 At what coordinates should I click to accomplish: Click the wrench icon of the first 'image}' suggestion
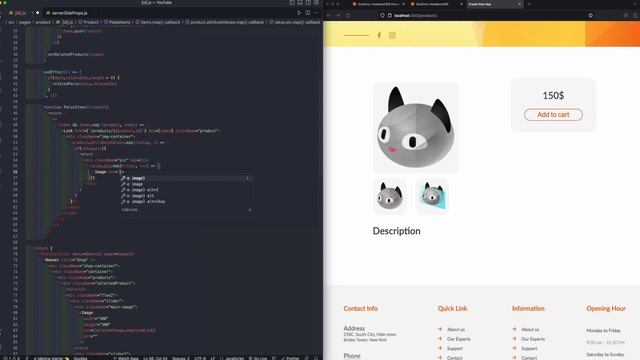123,178
